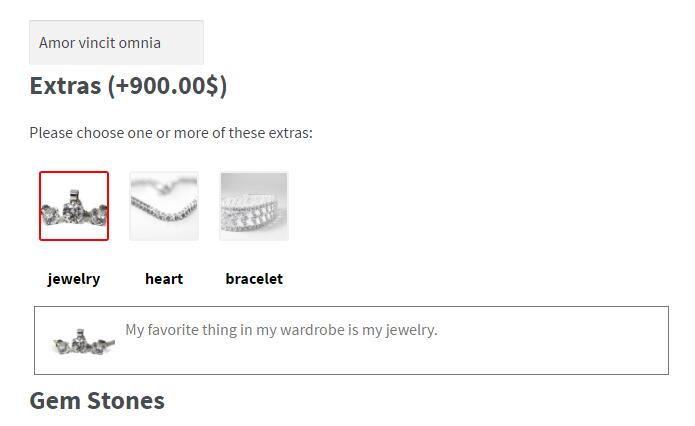Click the 'Gem Stones' section heading
This screenshot has height=426, width=695.
[97, 401]
